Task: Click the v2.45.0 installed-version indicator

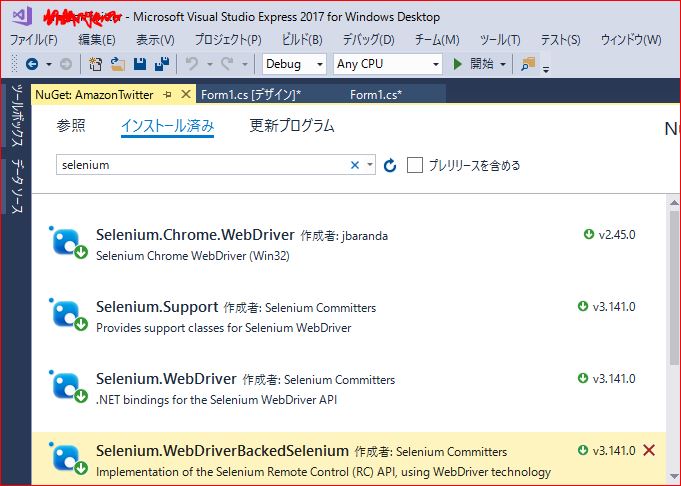Action: point(609,235)
